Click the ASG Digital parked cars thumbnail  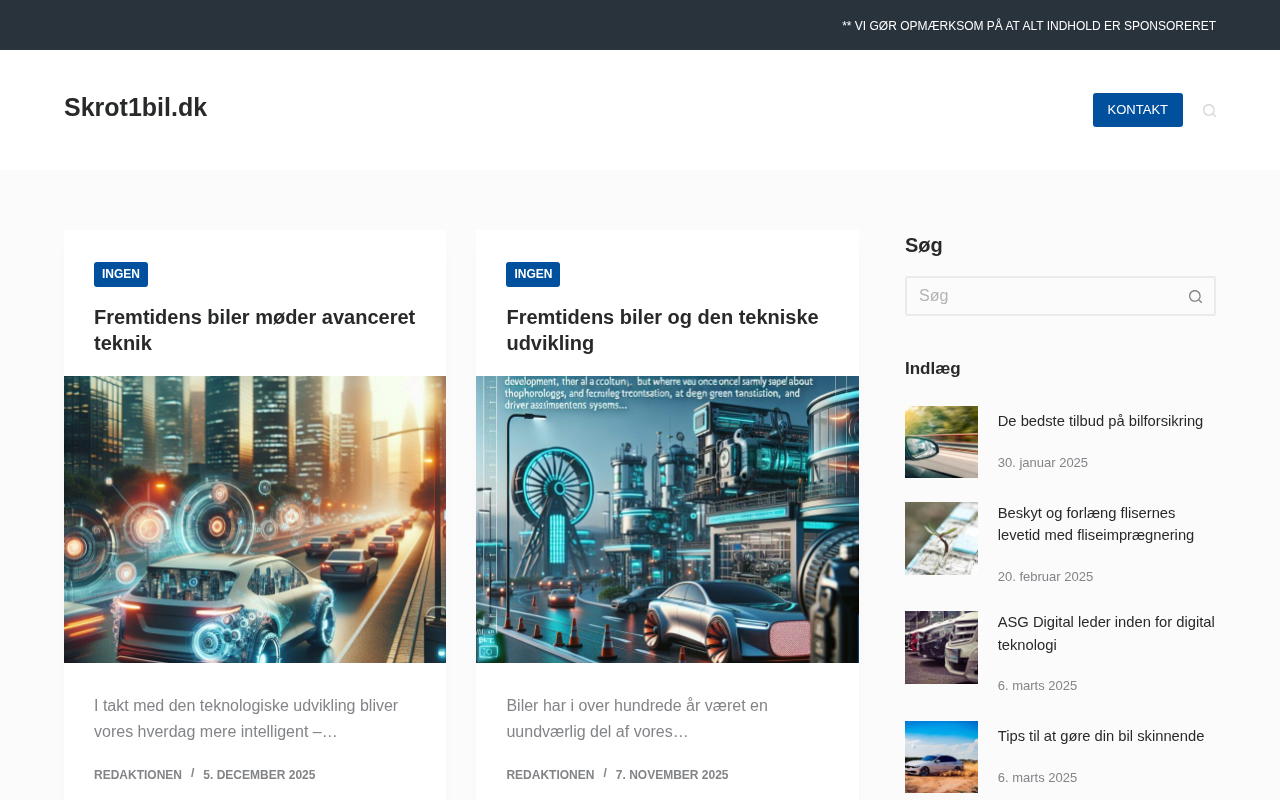941,647
